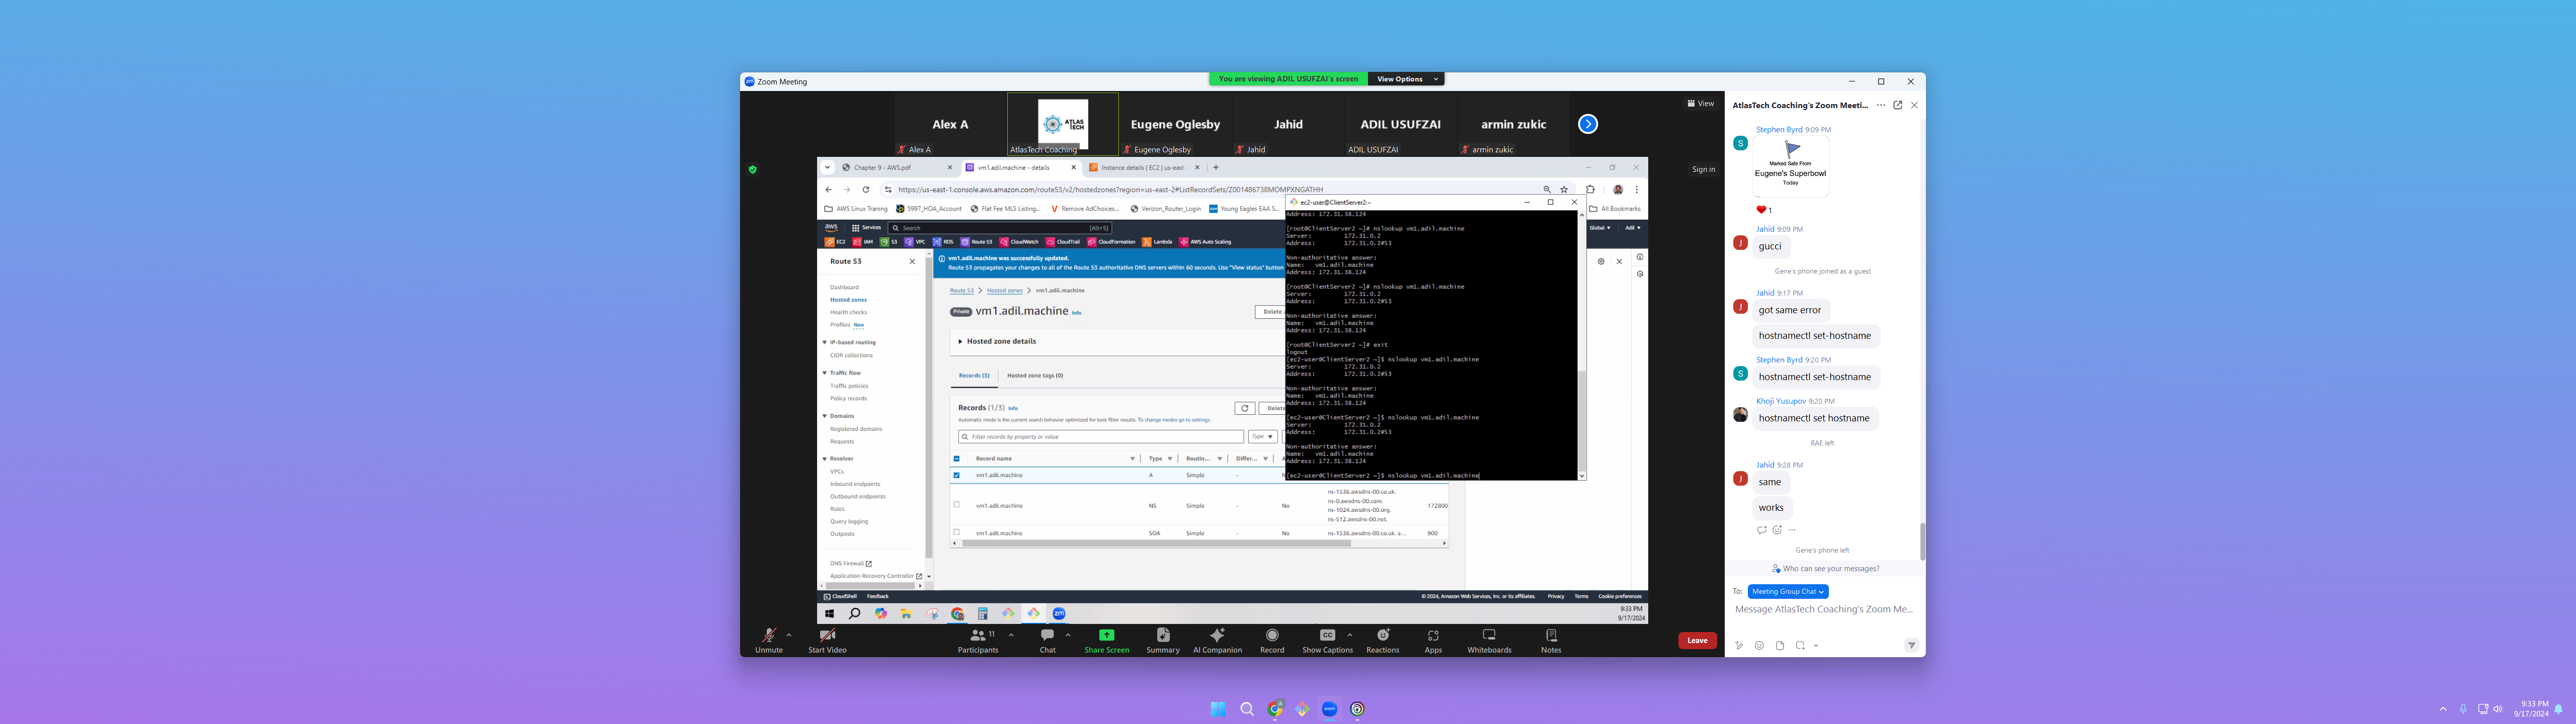Start video from the Zoom toolbar
Image resolution: width=2576 pixels, height=724 pixels.
coord(827,639)
